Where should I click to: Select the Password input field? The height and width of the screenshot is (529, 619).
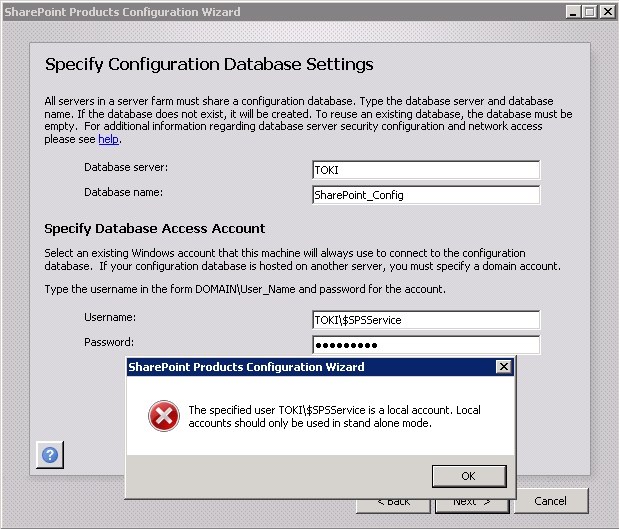[x=425, y=345]
